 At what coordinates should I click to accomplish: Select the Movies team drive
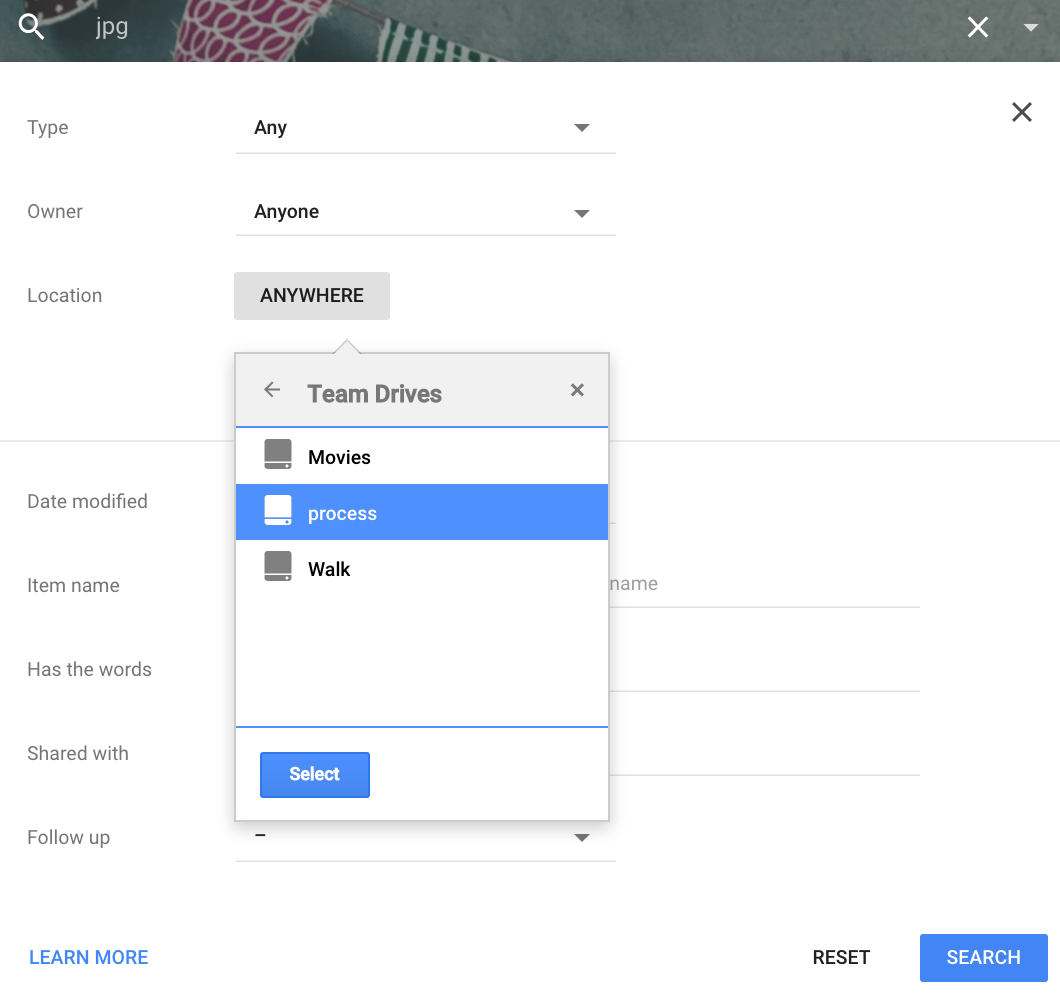(x=340, y=455)
